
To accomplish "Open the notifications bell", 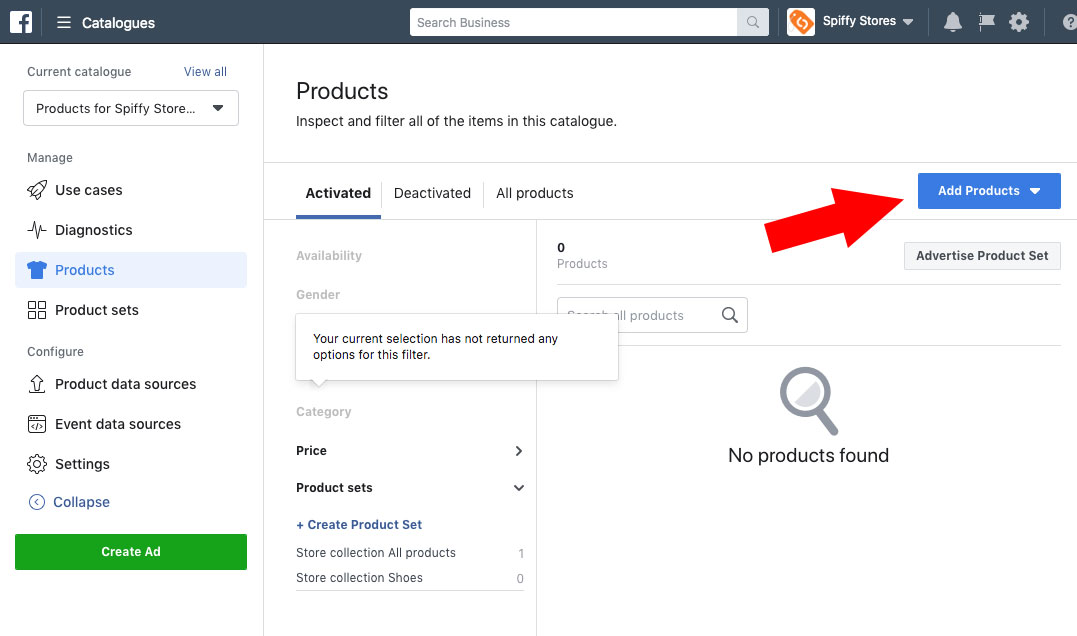I will click(x=953, y=22).
